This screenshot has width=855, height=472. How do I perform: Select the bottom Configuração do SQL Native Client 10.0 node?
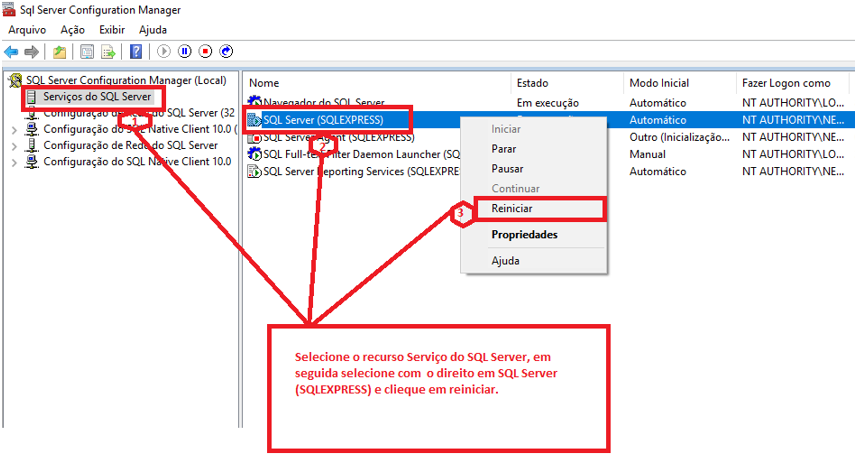tap(137, 162)
